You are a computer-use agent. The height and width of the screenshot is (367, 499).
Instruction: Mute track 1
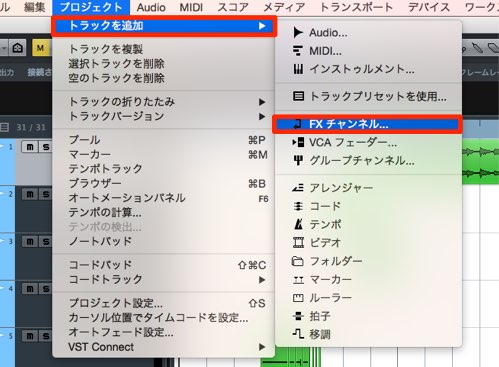tap(30, 147)
